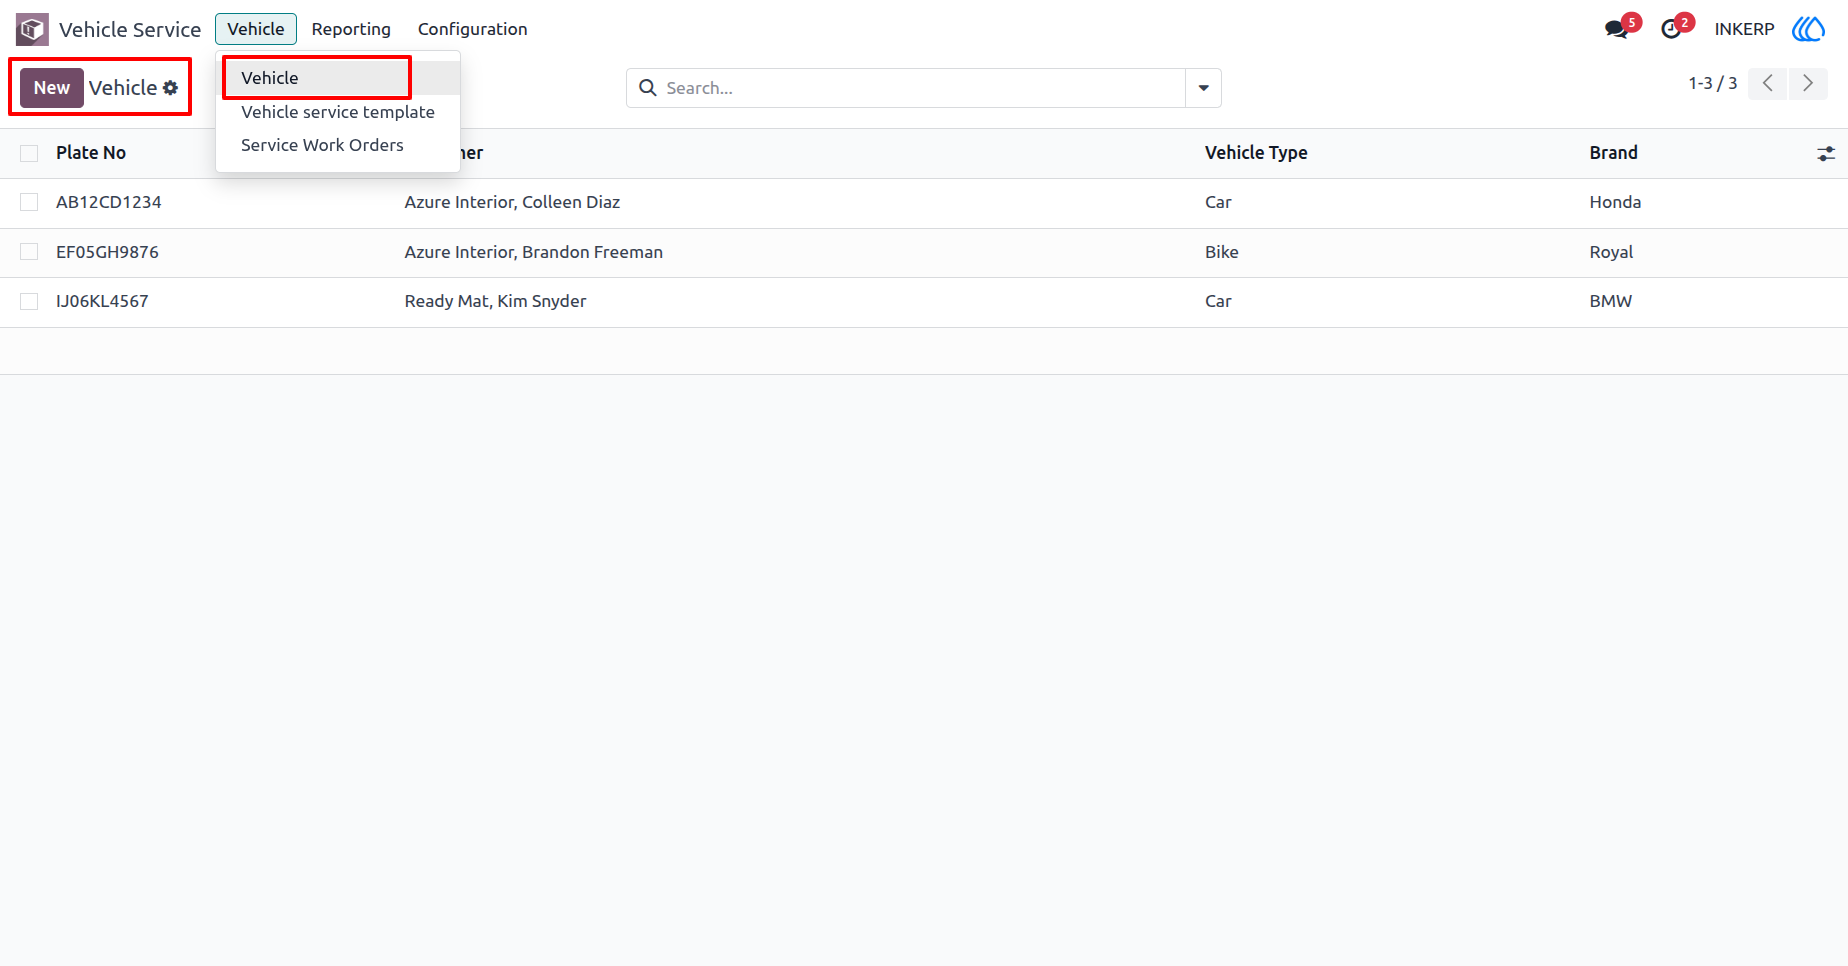Select Vehicle service template menu entry
This screenshot has height=966, width=1848.
click(x=338, y=112)
